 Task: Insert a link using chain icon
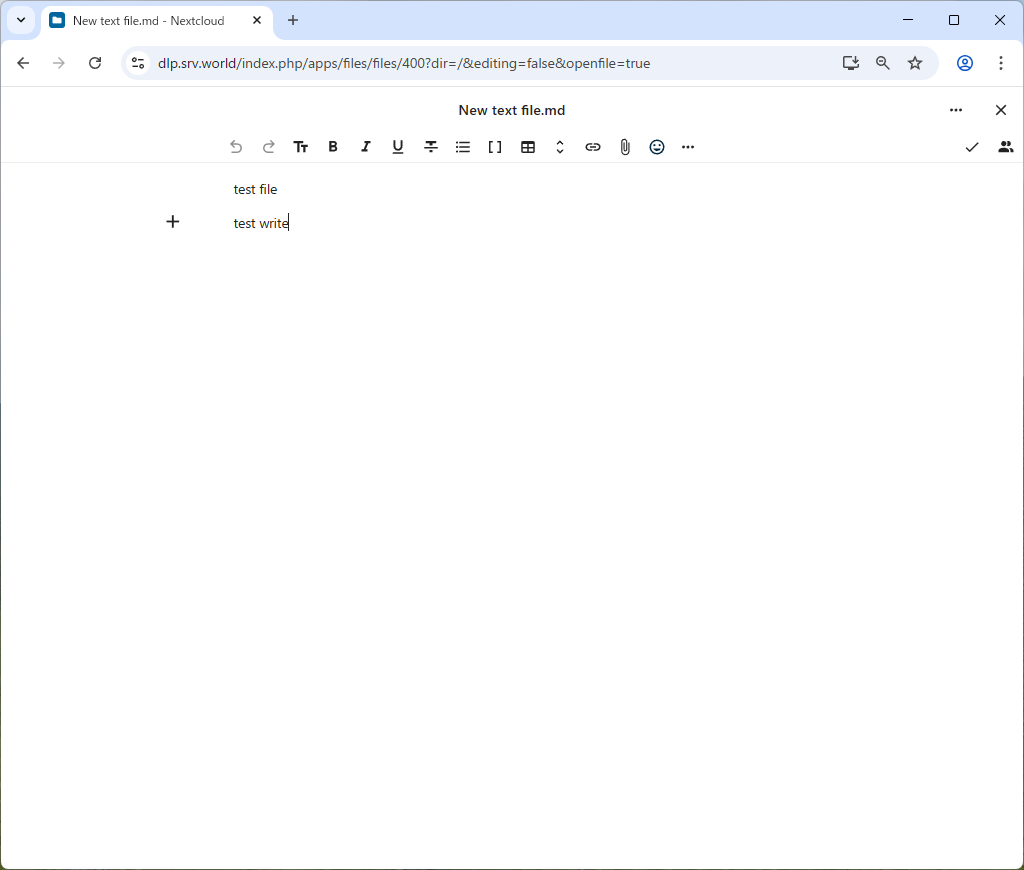(x=593, y=147)
